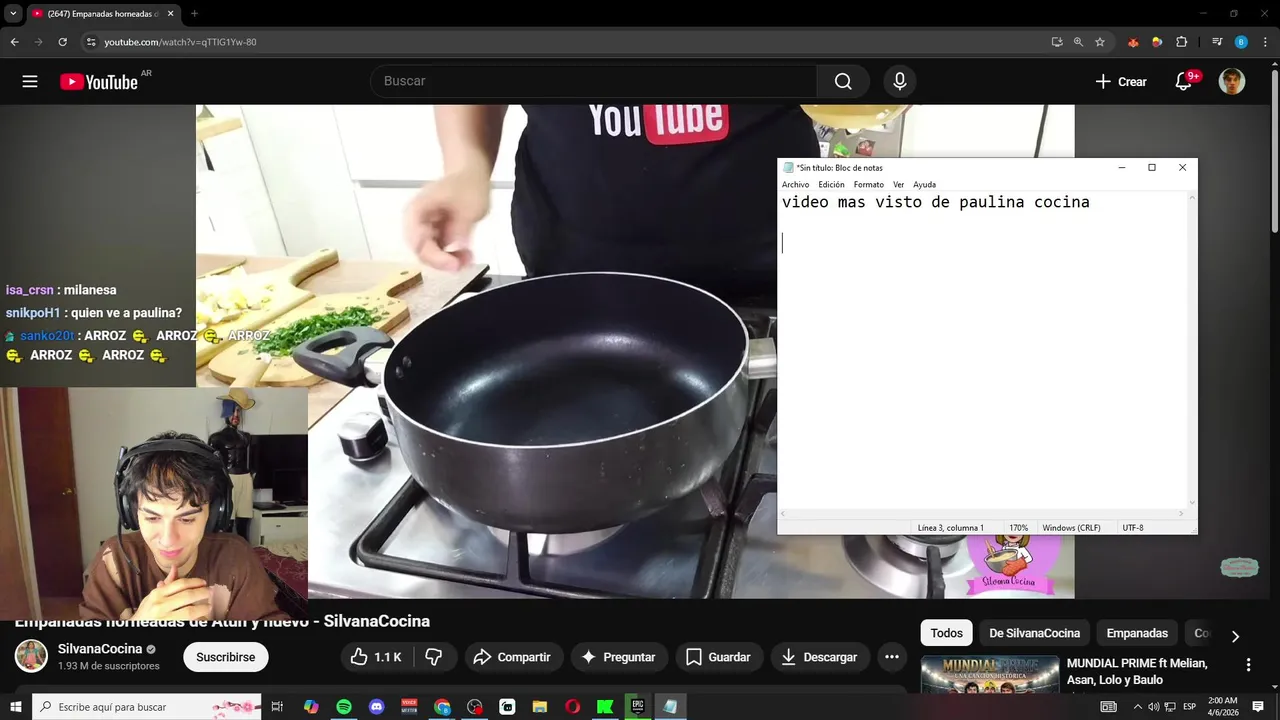Screen dimensions: 1280x720
Task: Open the YouTube hamburger guide menu
Action: coord(30,82)
